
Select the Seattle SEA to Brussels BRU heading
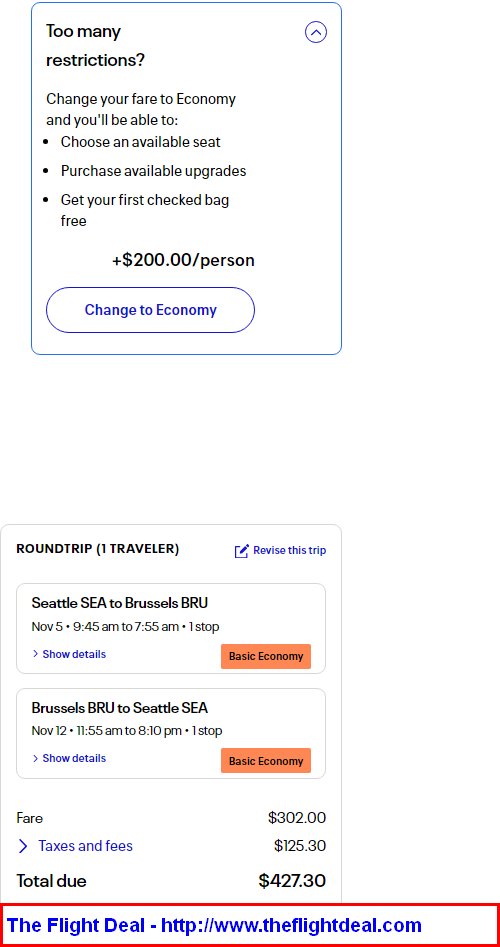click(120, 603)
